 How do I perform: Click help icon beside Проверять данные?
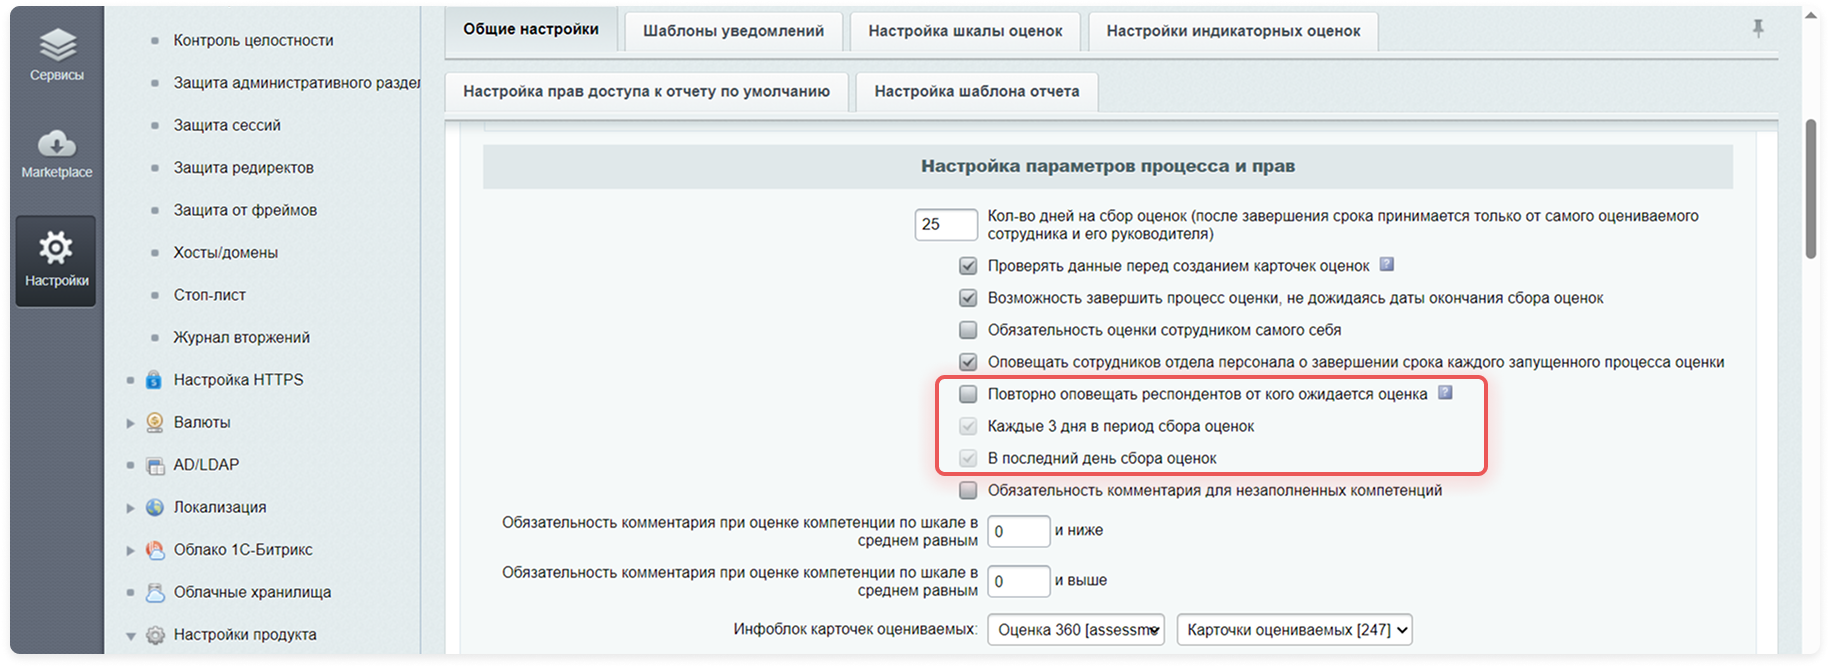click(x=1386, y=265)
